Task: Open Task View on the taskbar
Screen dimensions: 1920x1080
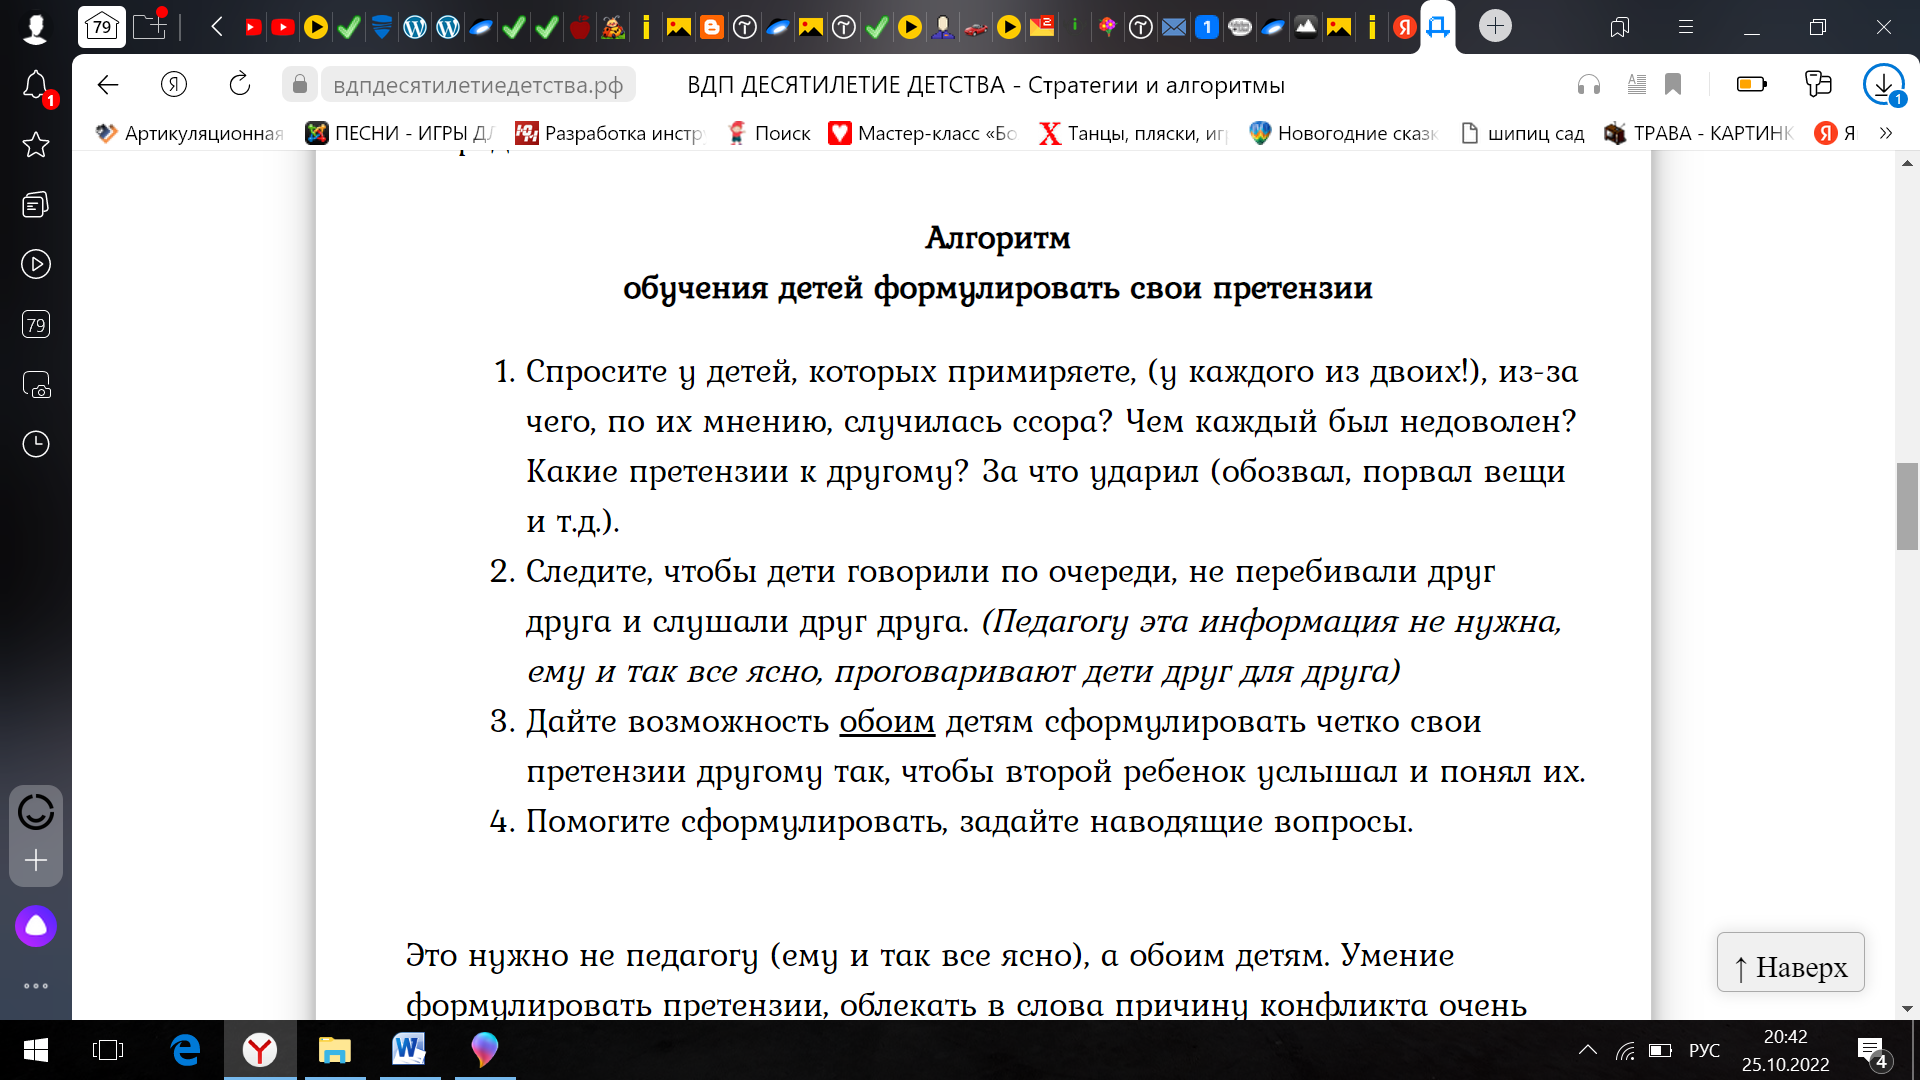Action: click(x=108, y=1050)
